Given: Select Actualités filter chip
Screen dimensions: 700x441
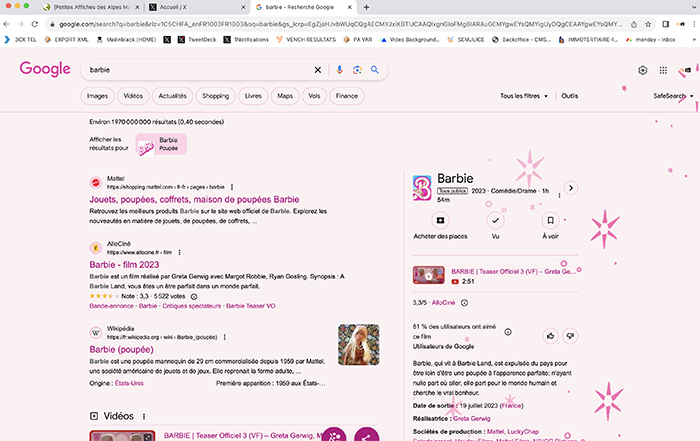Looking at the screenshot, I should pyautogui.click(x=172, y=96).
